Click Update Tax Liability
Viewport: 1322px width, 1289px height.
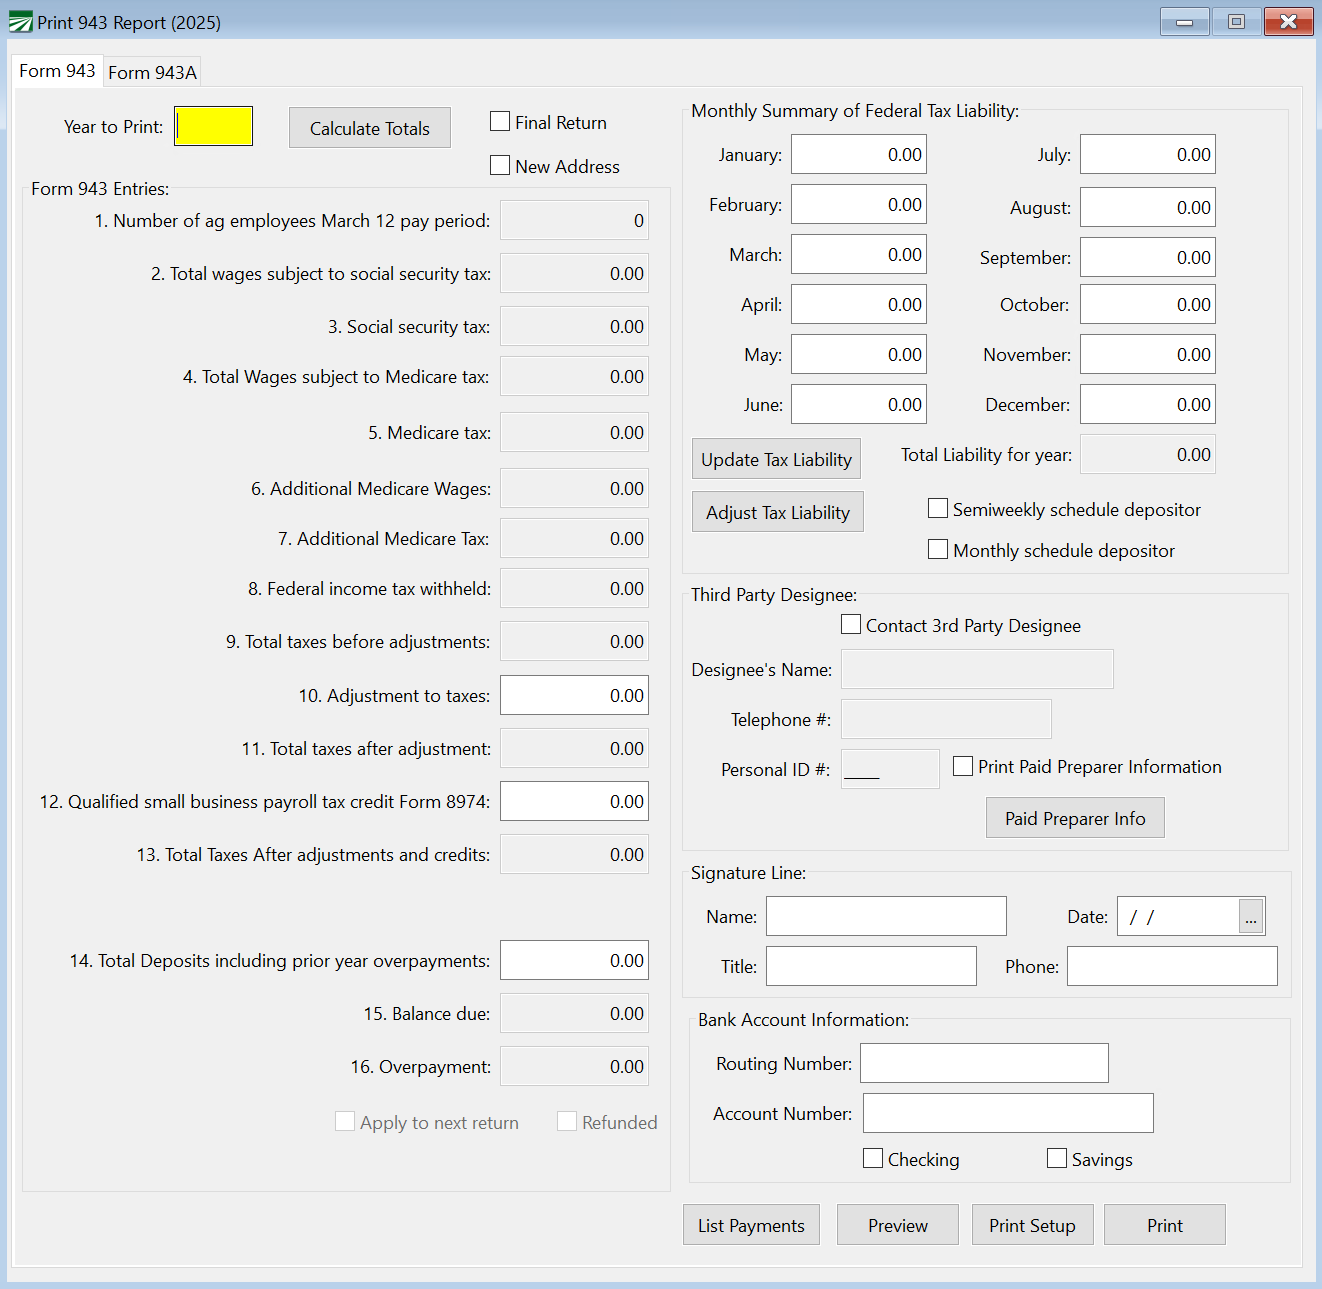click(x=776, y=459)
